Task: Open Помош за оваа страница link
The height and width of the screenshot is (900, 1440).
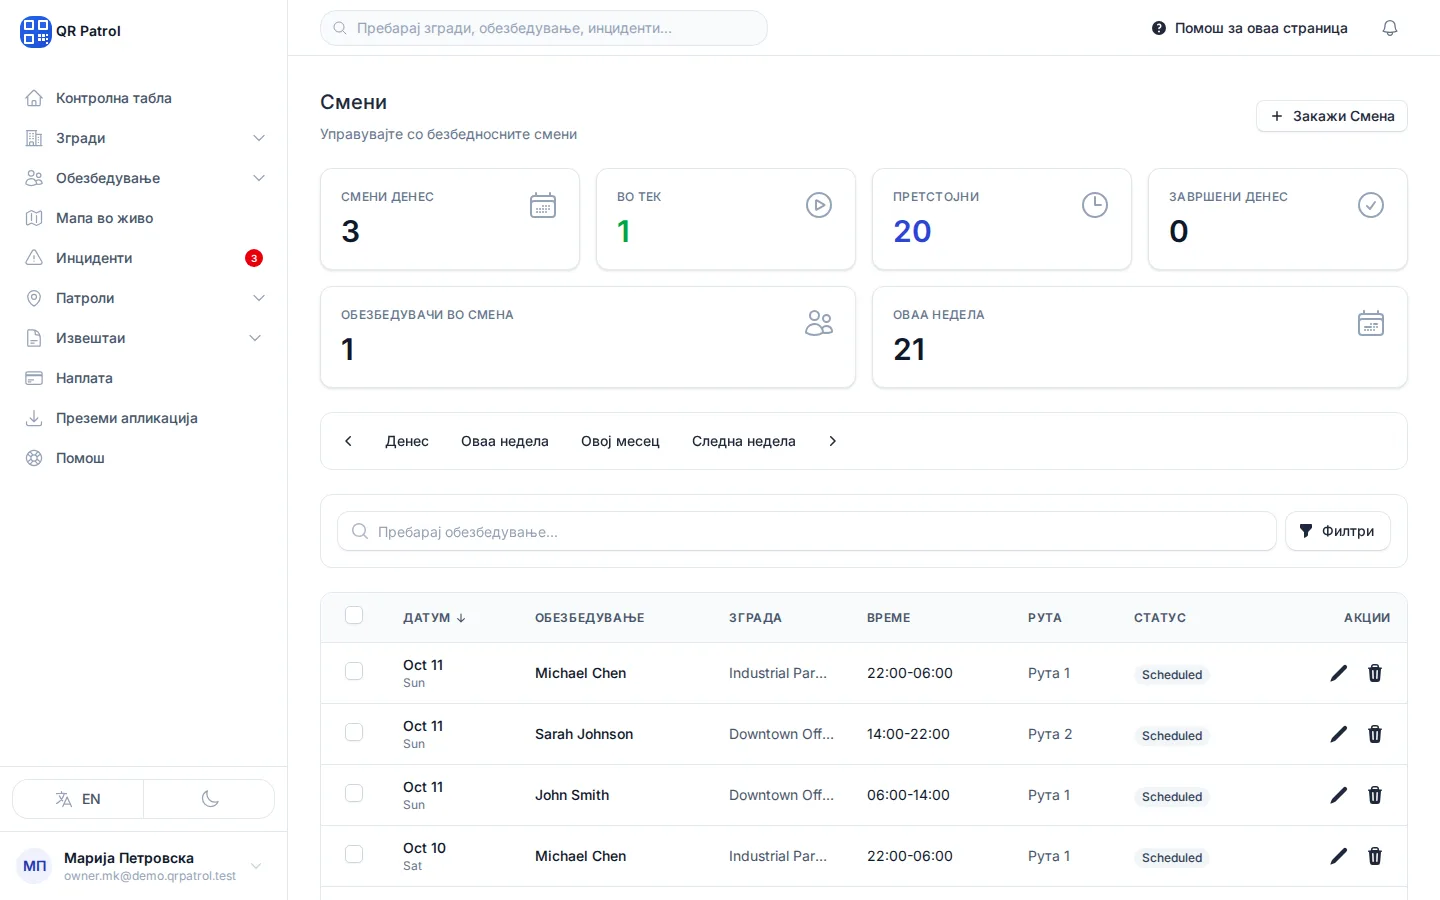Action: 1250,28
